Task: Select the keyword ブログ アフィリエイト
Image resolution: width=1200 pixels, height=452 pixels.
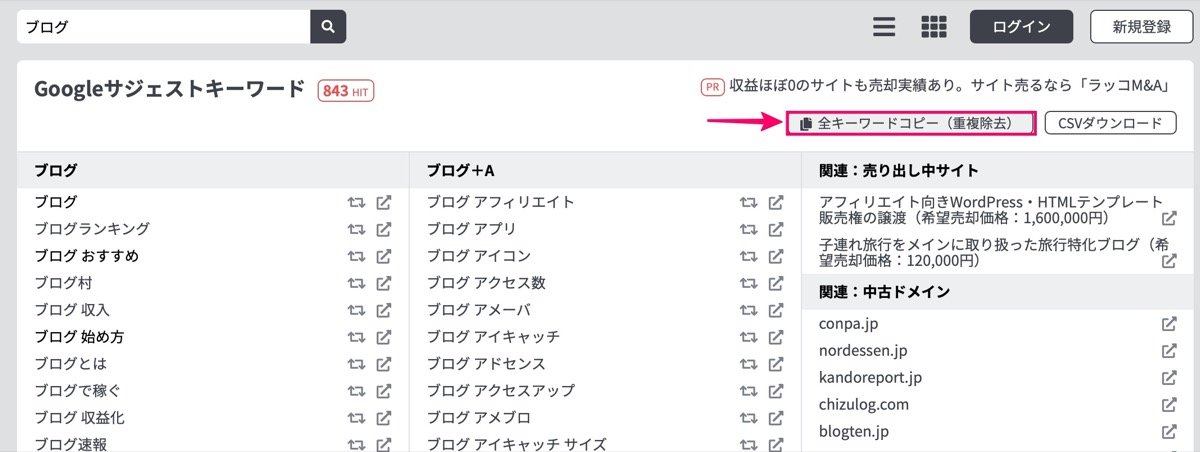Action: coord(500,202)
